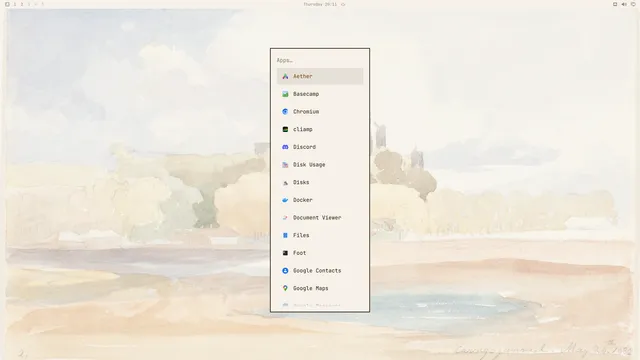
Task: Focus the Apps… search field
Action: point(320,60)
